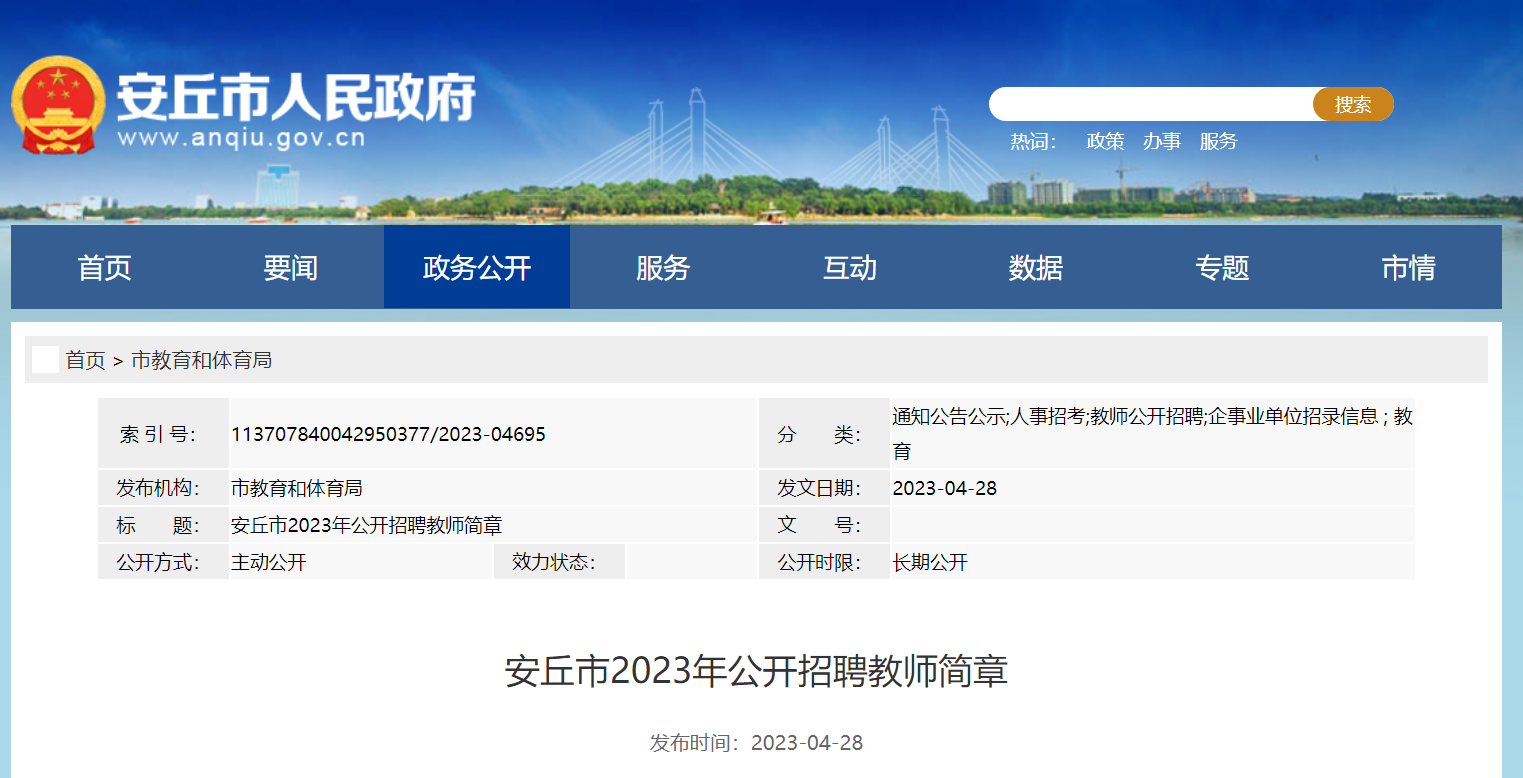
Task: Click 首页 breadcrumb link
Action: [86, 361]
